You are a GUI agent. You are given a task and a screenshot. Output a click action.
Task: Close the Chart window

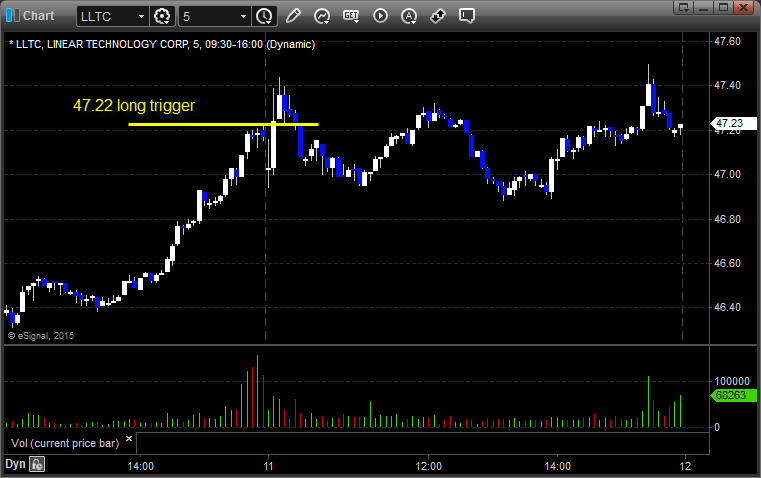[x=744, y=7]
